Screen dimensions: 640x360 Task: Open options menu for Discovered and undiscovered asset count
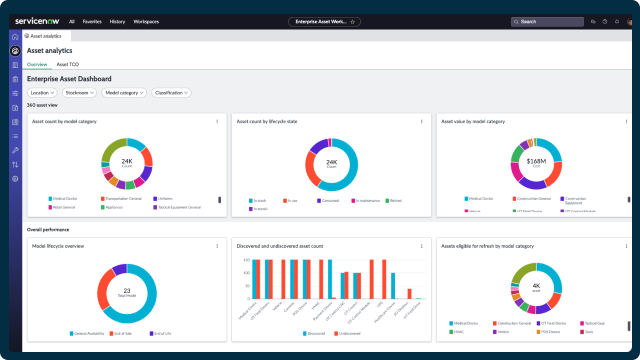(x=422, y=246)
